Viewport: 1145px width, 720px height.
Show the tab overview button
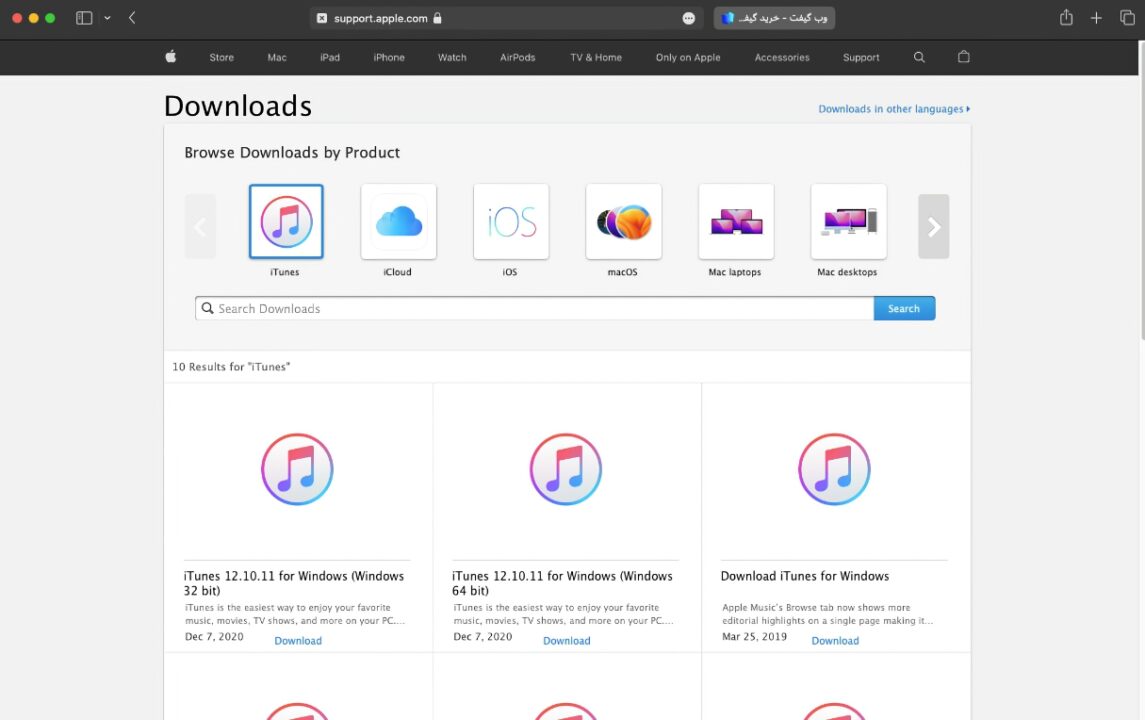[x=1127, y=18]
